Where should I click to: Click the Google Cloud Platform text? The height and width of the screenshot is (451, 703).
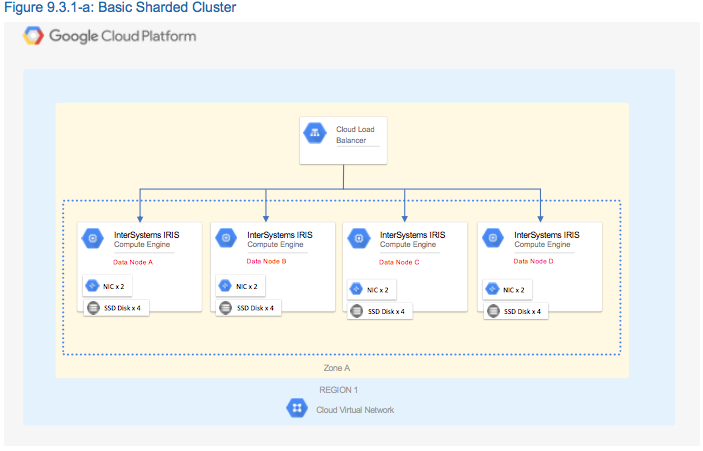122,36
